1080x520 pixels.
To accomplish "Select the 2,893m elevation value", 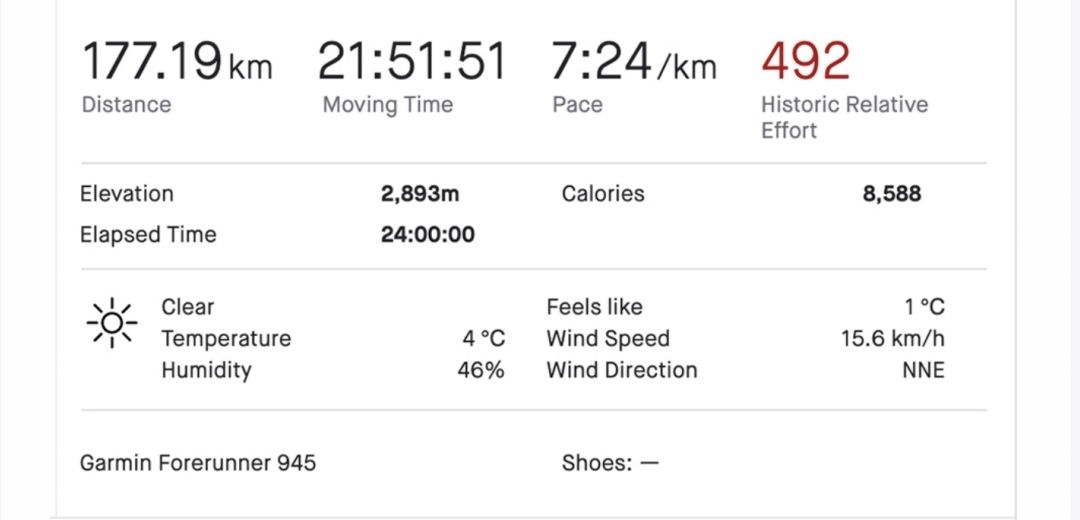I will pos(420,194).
